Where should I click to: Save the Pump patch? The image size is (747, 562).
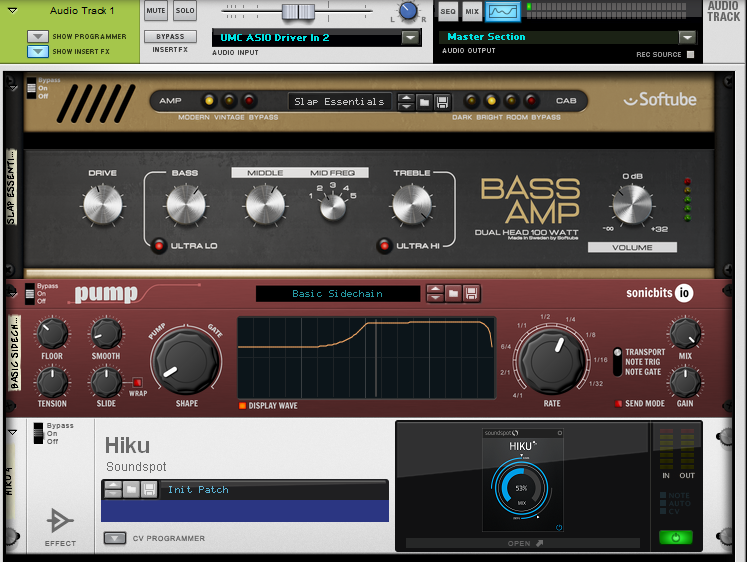pyautogui.click(x=471, y=293)
